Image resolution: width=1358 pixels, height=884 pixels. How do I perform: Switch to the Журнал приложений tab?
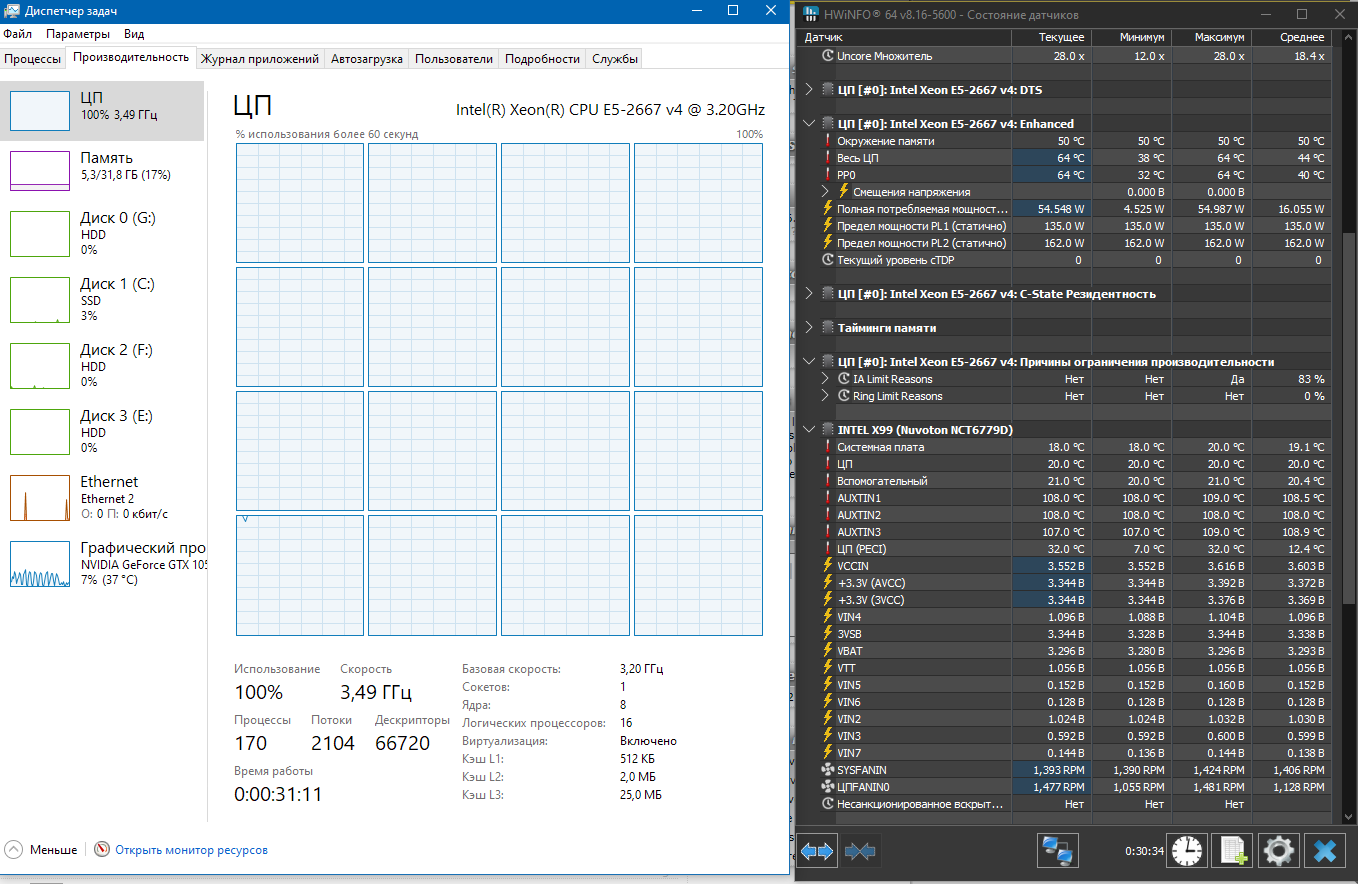(x=260, y=59)
